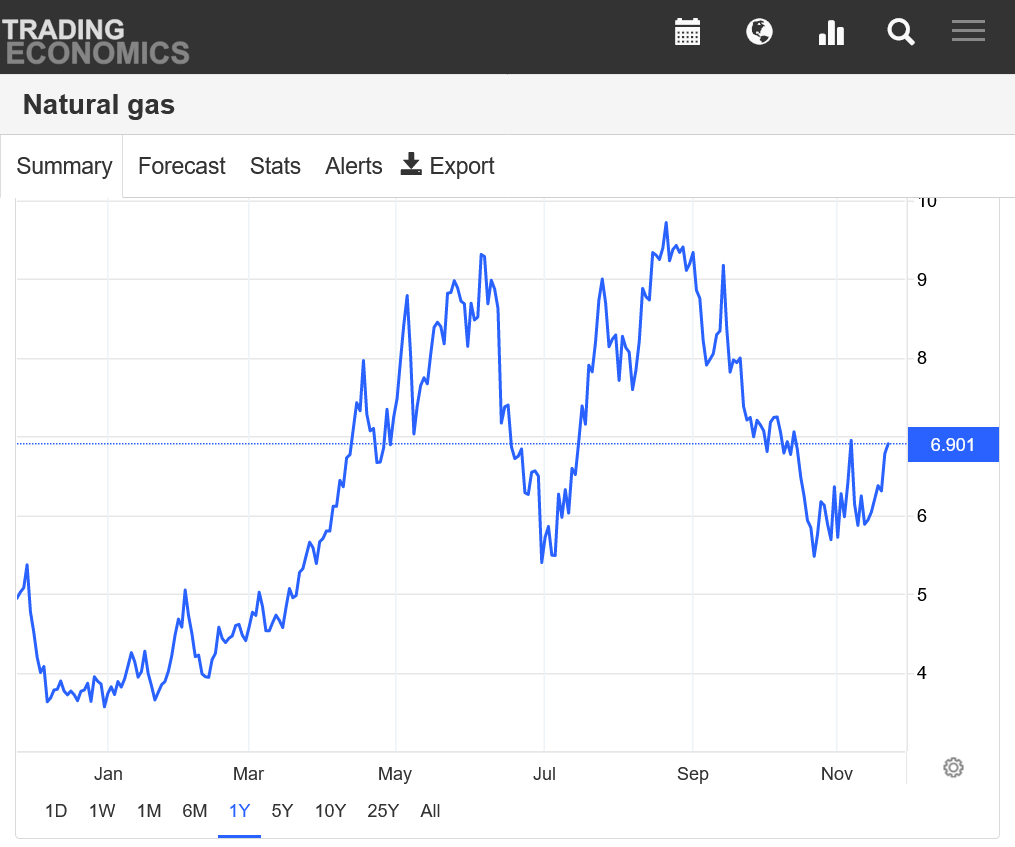The image size is (1015, 847).
Task: Switch to the Summary tab
Action: [x=64, y=166]
